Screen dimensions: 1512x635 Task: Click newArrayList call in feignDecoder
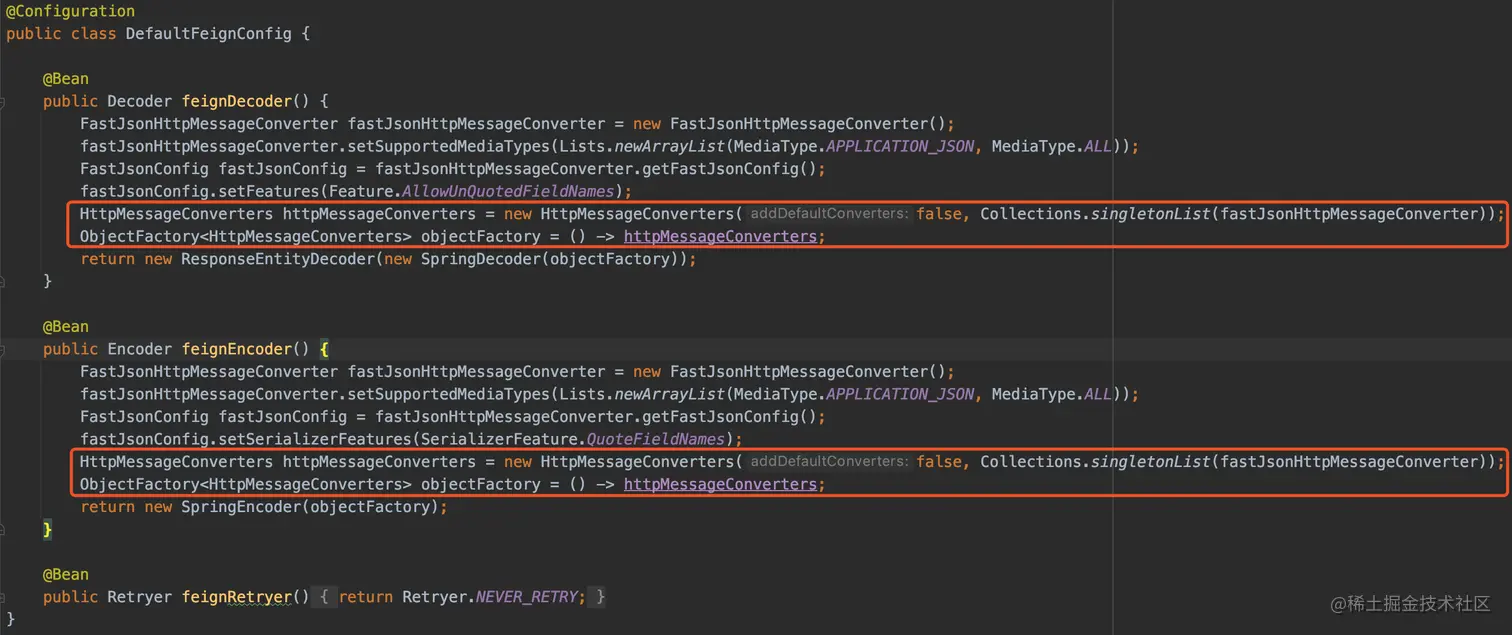coord(669,146)
